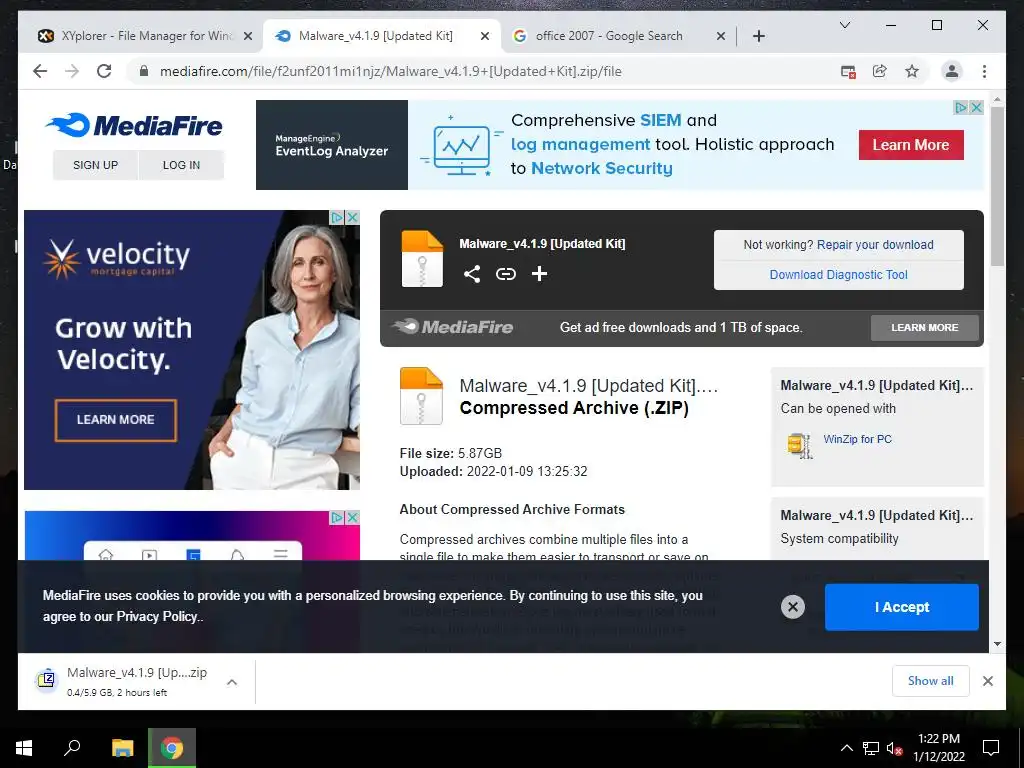Bookmark page with star icon
The height and width of the screenshot is (768, 1024).
point(912,71)
